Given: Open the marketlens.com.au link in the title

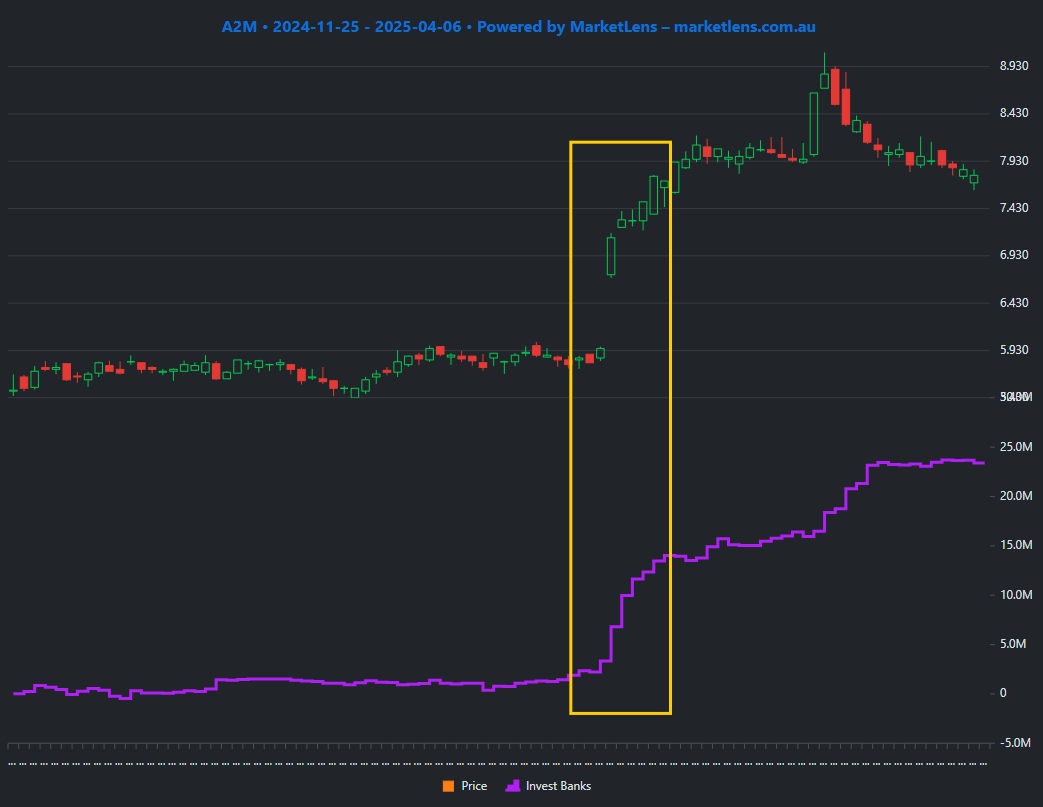Looking at the screenshot, I should [745, 27].
